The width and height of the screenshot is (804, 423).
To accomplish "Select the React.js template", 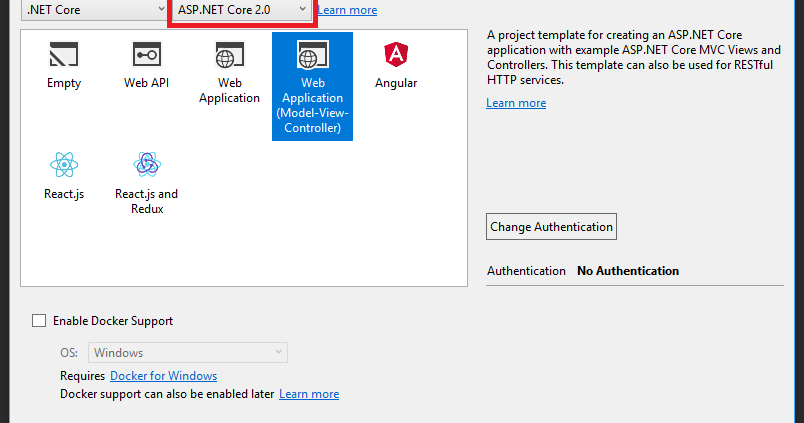I will pyautogui.click(x=64, y=176).
